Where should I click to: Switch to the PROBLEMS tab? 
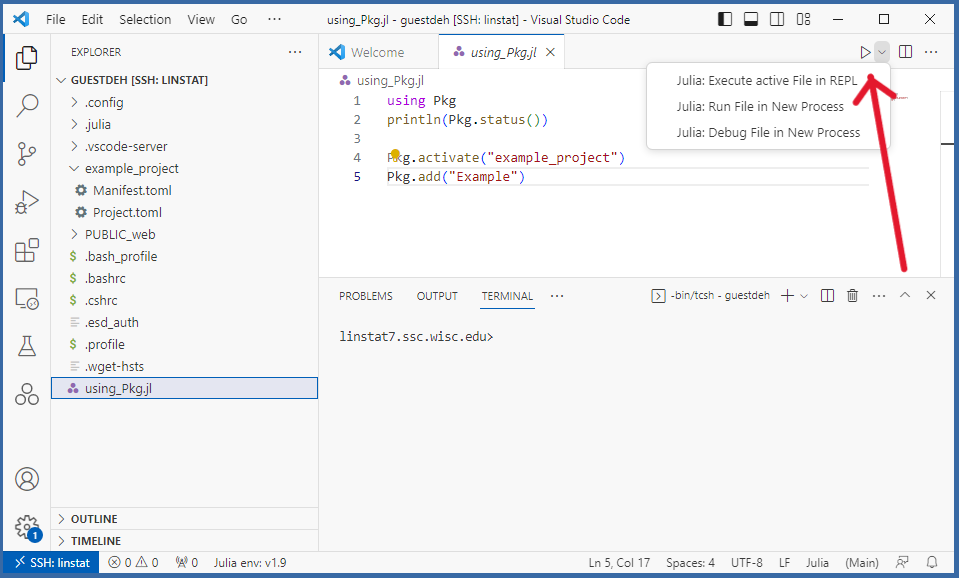pos(365,296)
